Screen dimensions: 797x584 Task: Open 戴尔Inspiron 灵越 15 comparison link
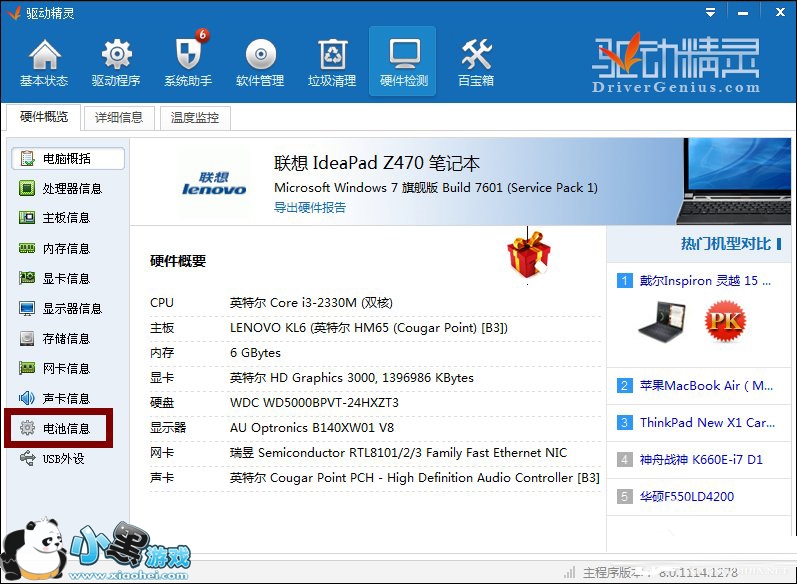(698, 281)
